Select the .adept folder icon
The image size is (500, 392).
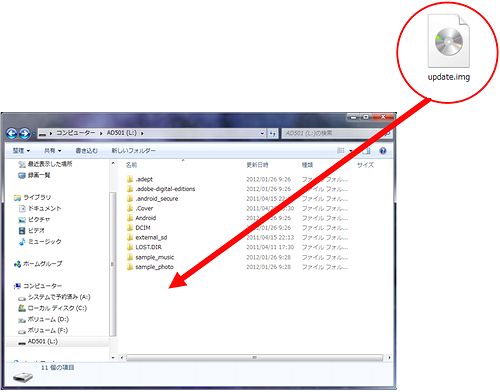130,179
